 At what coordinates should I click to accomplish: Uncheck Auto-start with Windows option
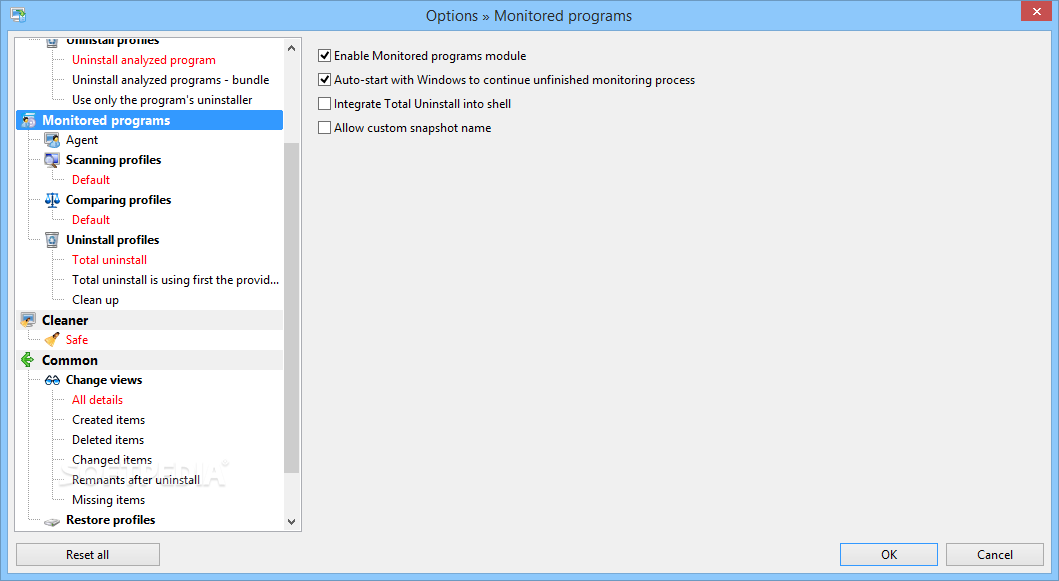pyautogui.click(x=324, y=80)
